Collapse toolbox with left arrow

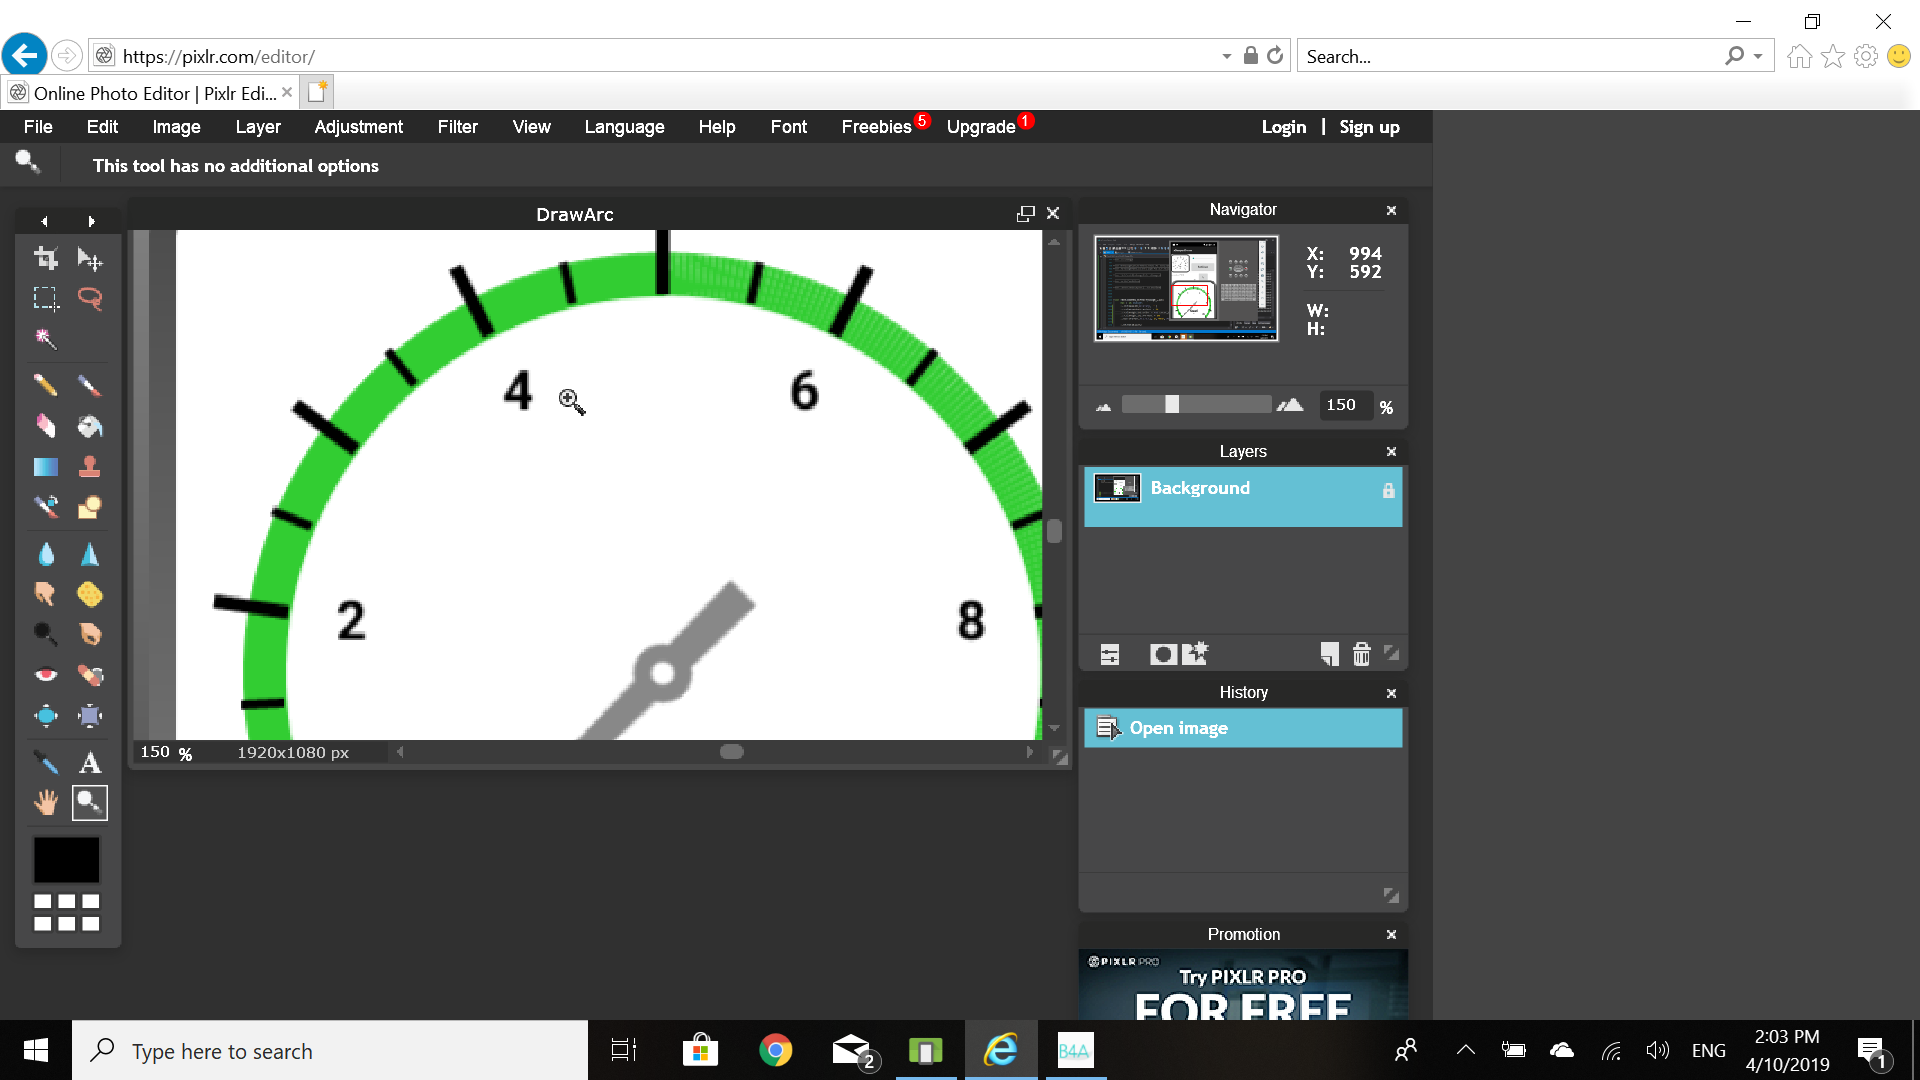tap(44, 221)
